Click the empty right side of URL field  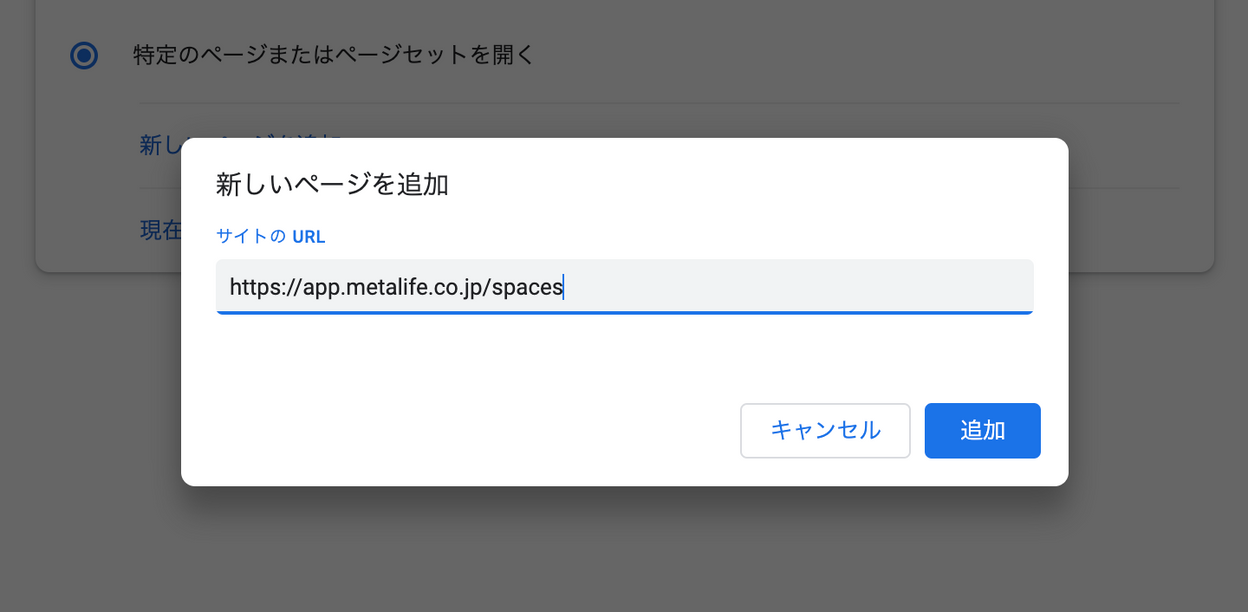[x=800, y=287]
